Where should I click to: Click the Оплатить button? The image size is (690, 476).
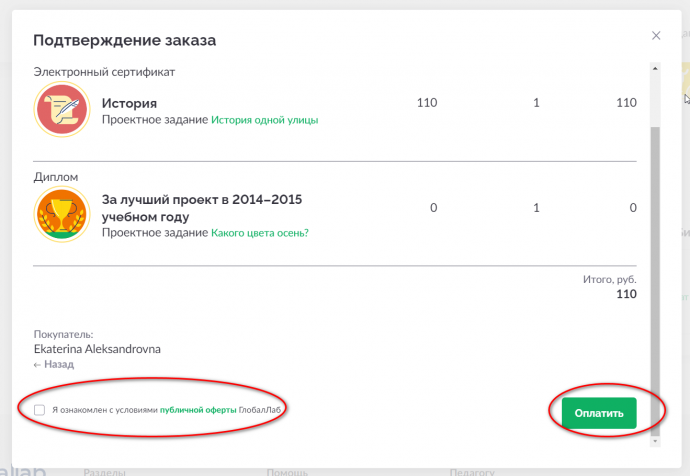[x=599, y=413]
